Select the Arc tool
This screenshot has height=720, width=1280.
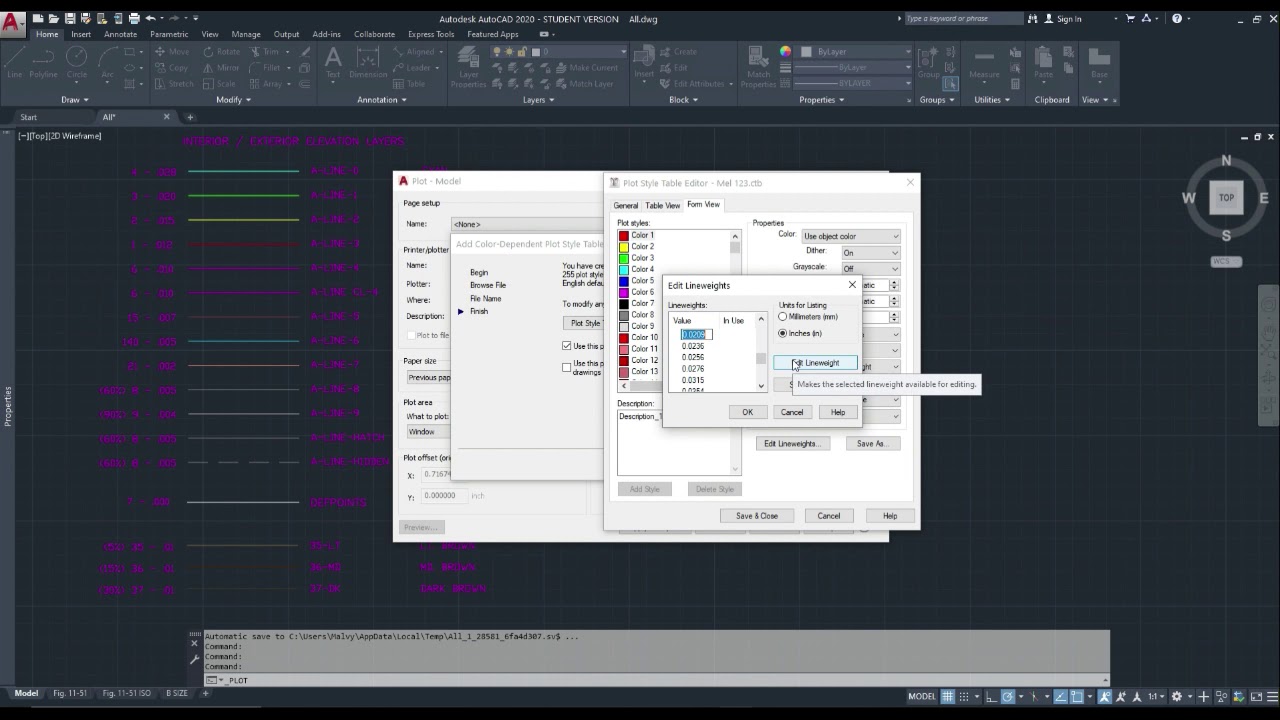pyautogui.click(x=107, y=60)
